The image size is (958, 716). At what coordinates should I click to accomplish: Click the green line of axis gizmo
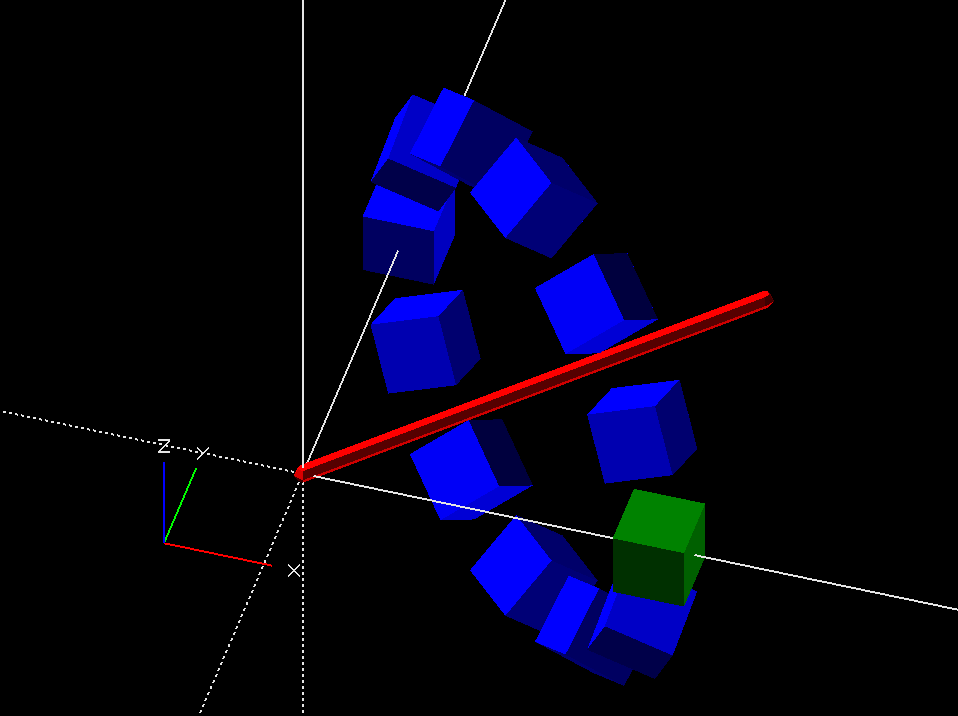(180, 505)
